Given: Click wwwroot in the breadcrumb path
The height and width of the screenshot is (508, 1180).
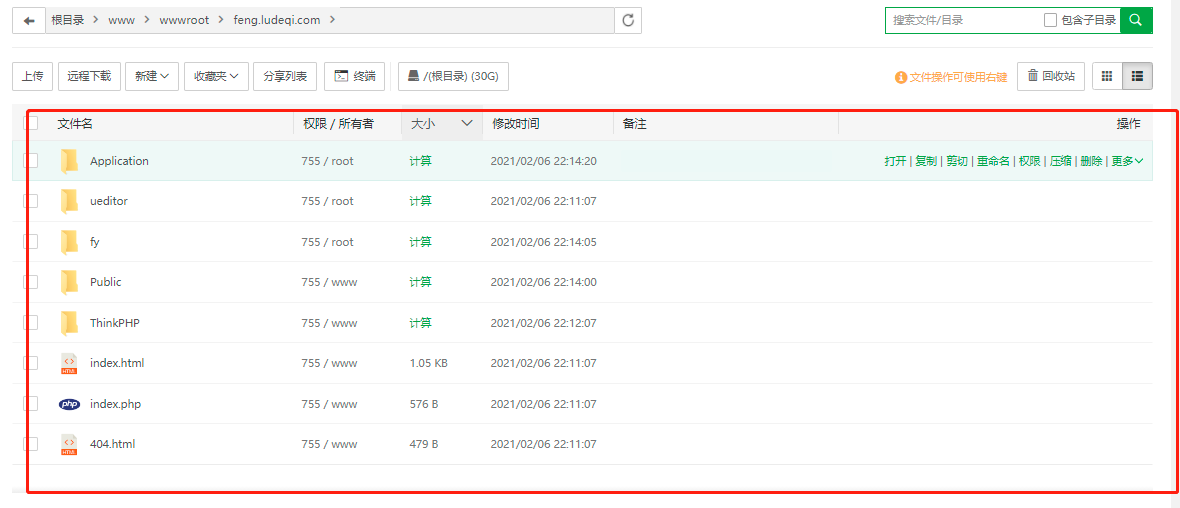Looking at the screenshot, I should click(184, 20).
